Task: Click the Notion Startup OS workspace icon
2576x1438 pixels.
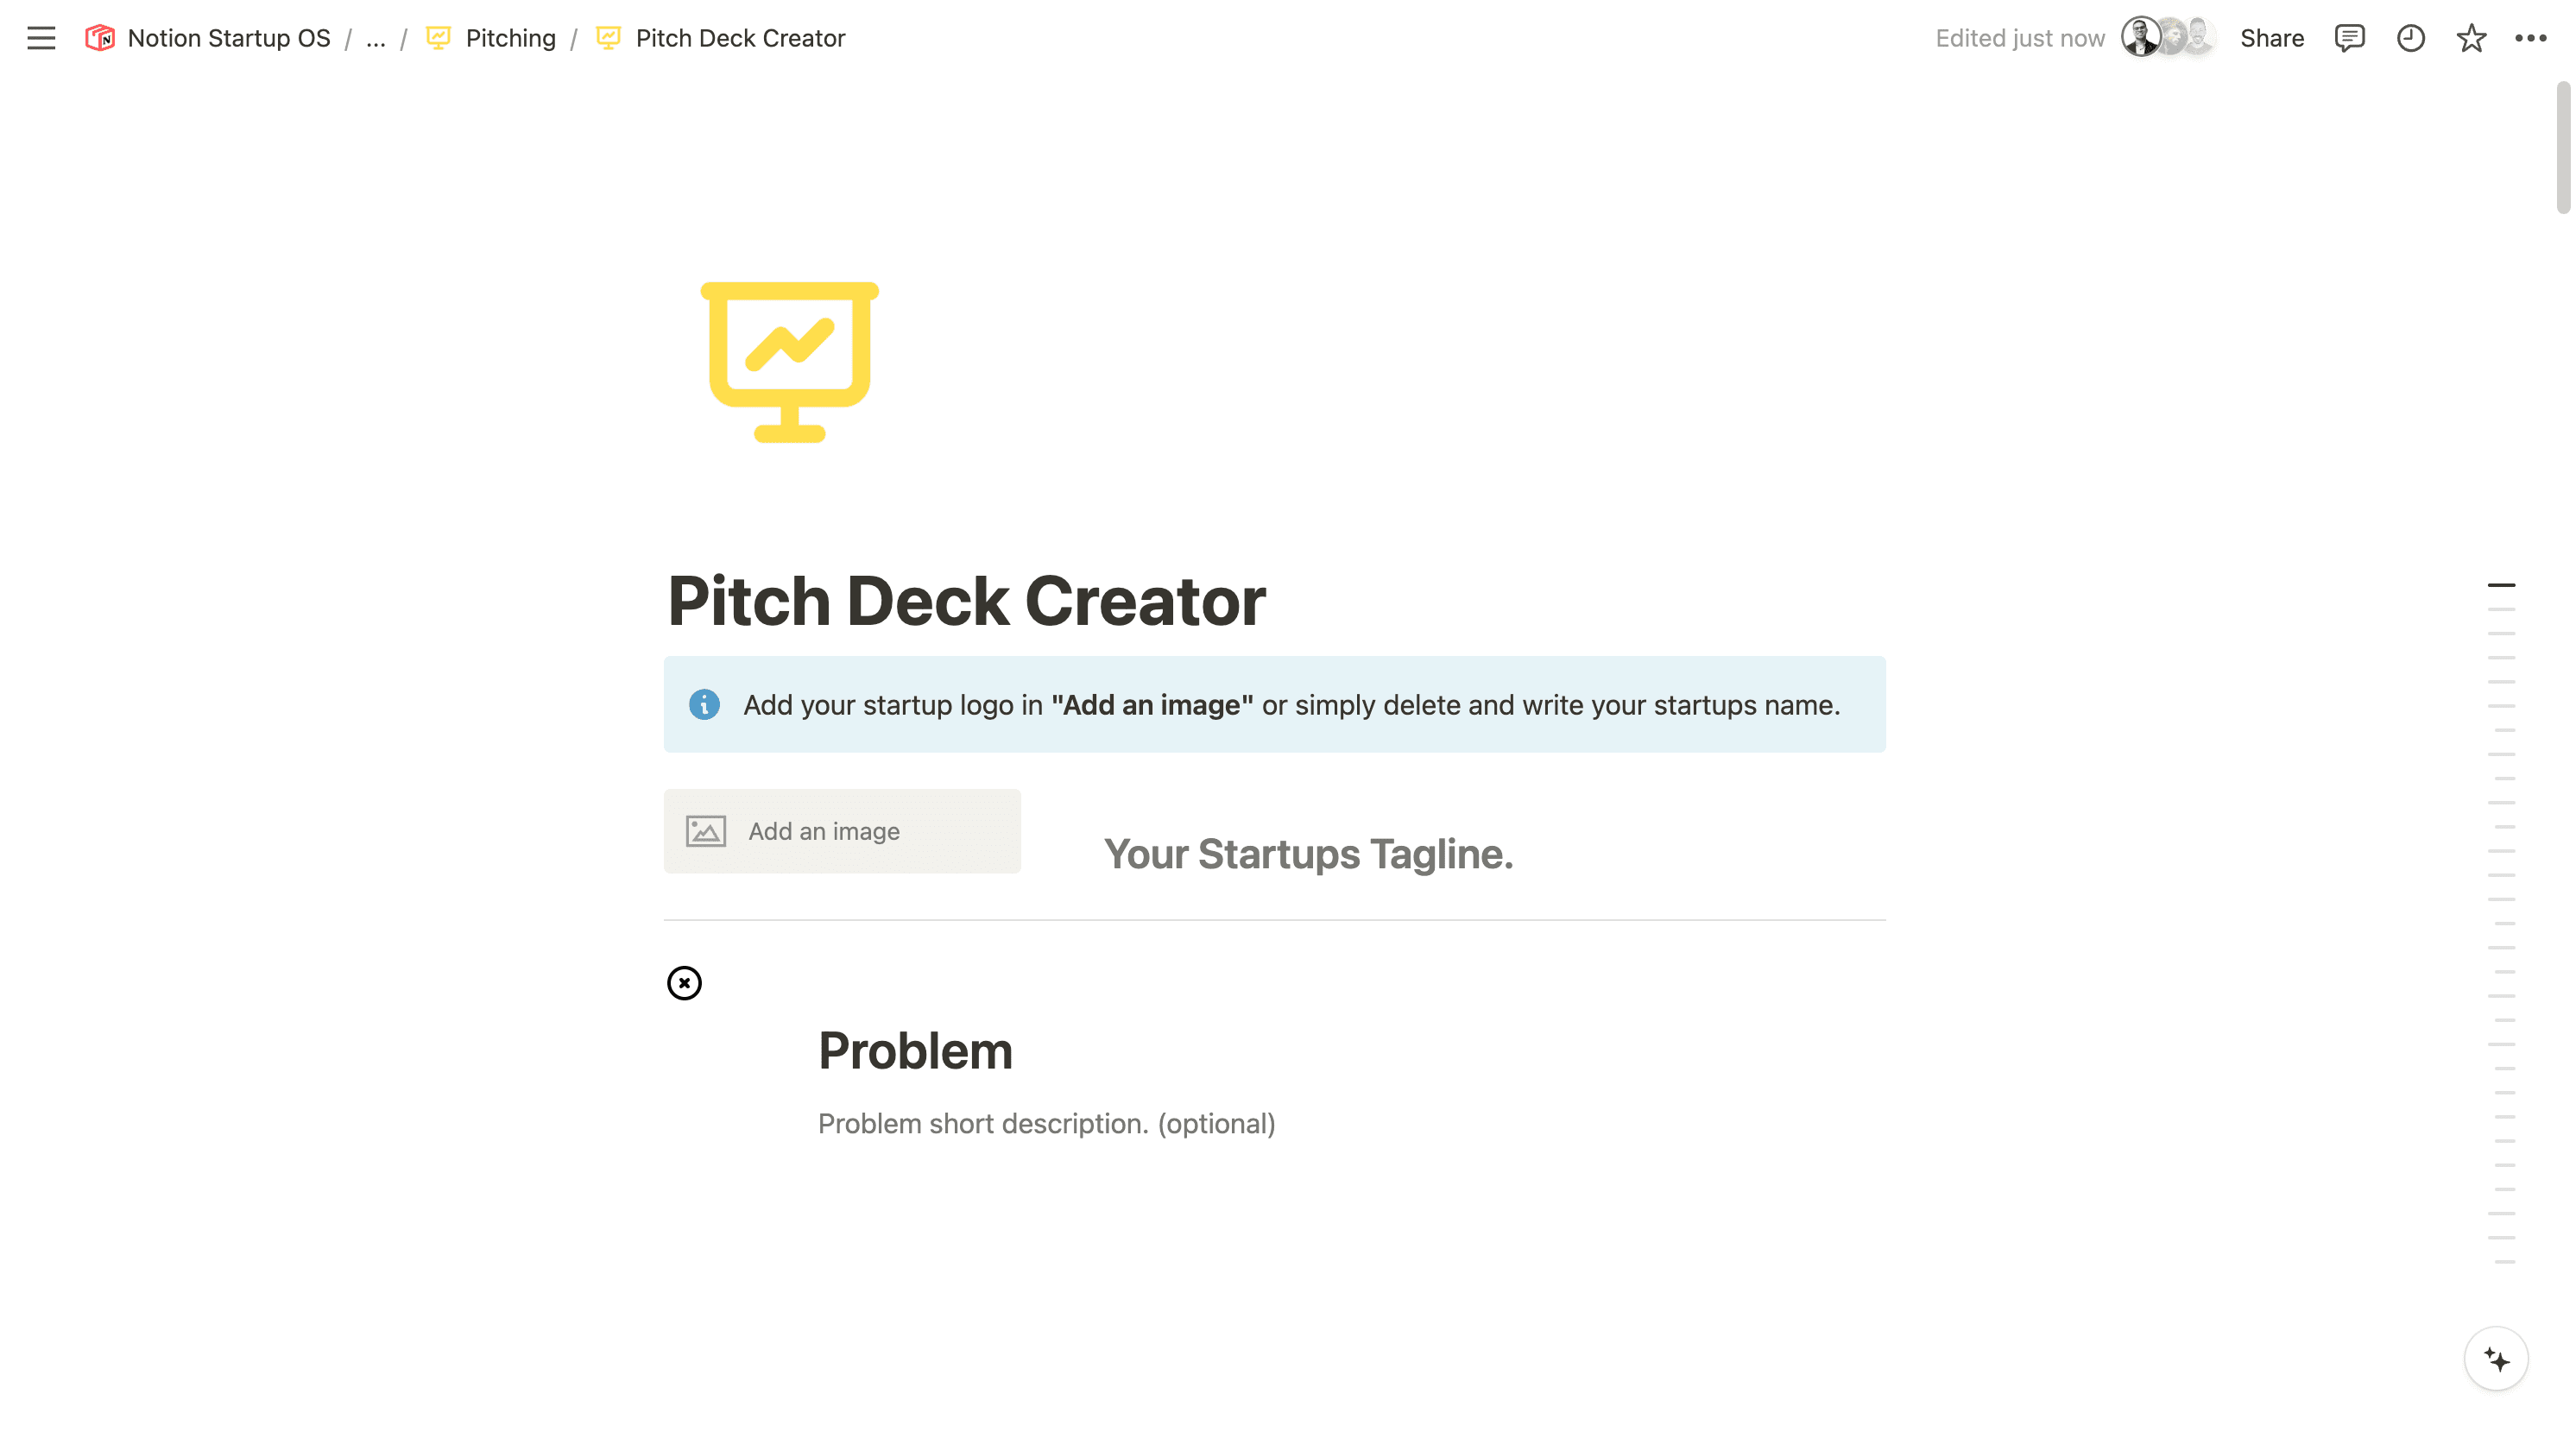Action: 100,38
